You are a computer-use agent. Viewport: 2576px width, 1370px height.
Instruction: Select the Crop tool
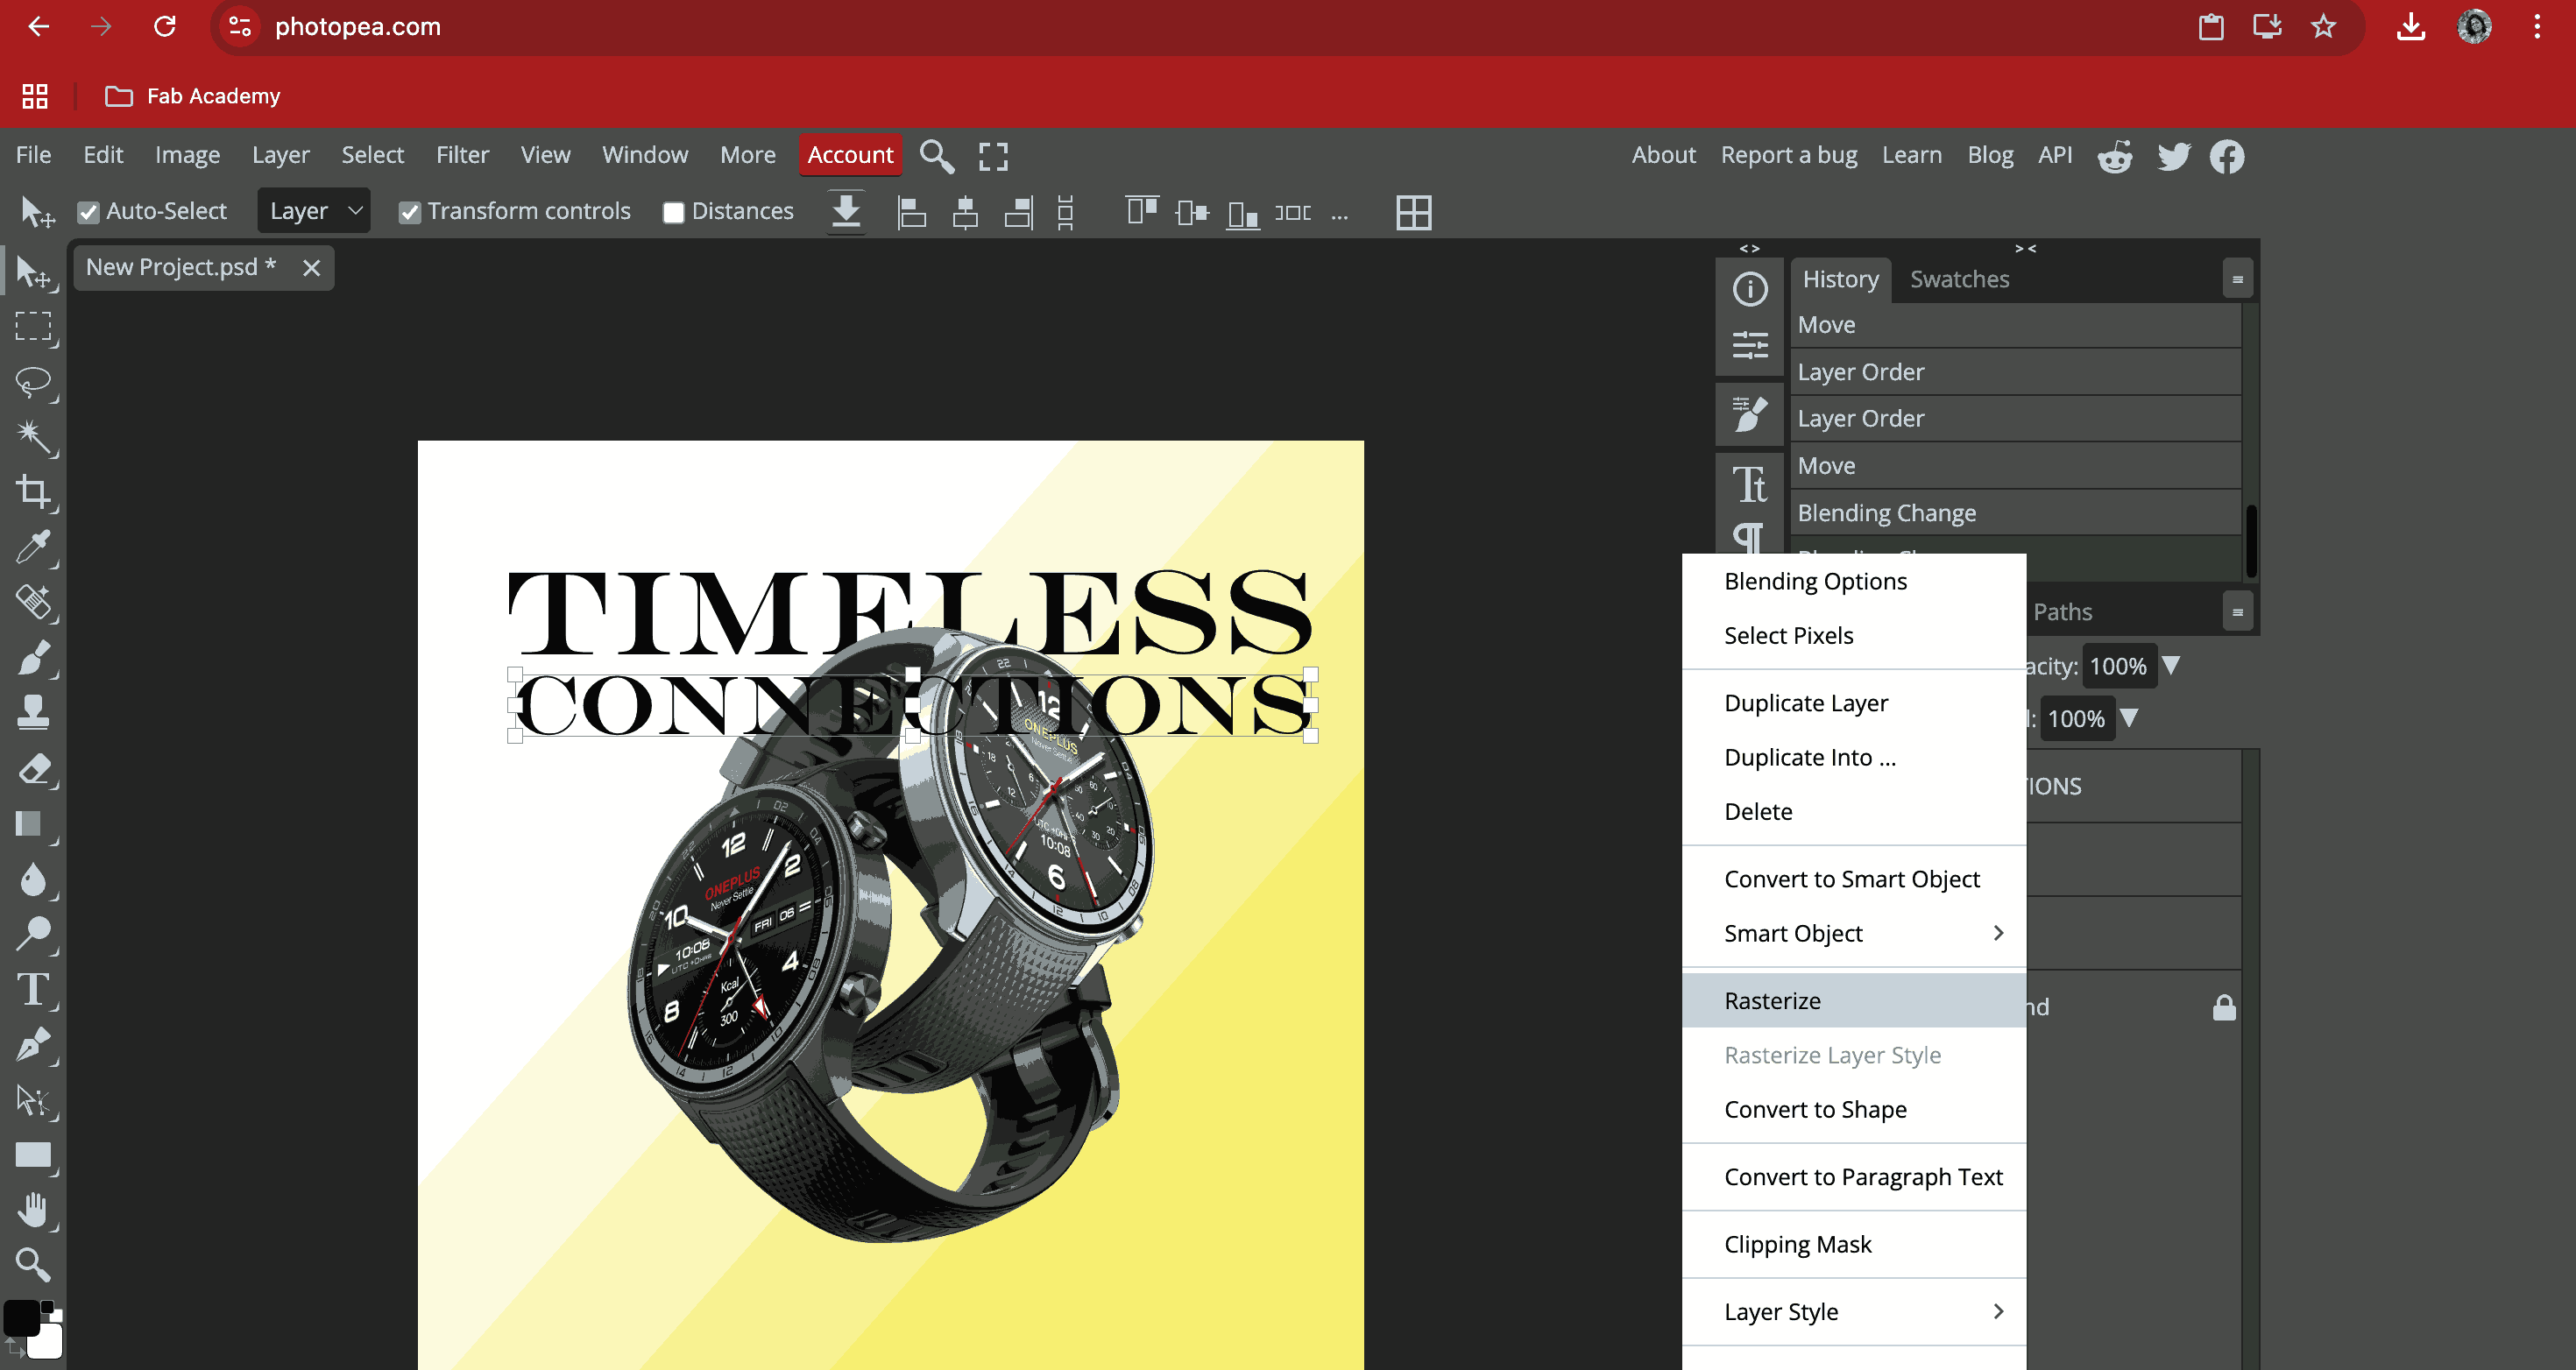[x=33, y=492]
